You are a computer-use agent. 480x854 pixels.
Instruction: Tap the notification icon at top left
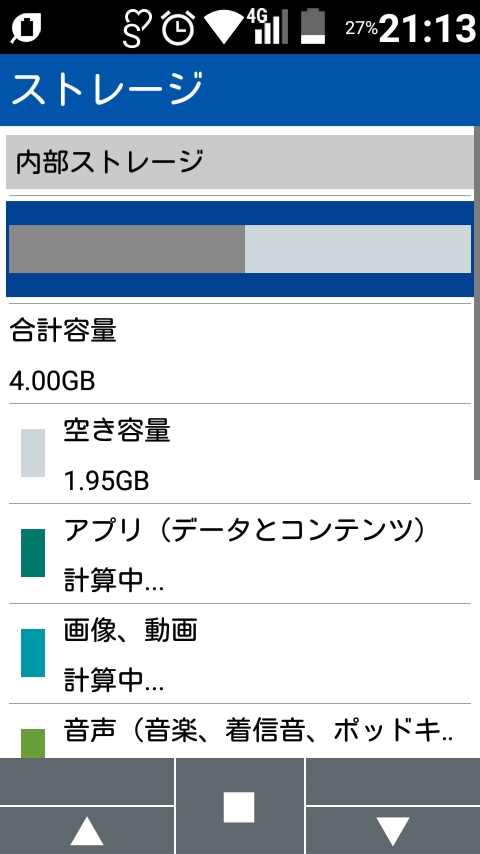point(25,28)
